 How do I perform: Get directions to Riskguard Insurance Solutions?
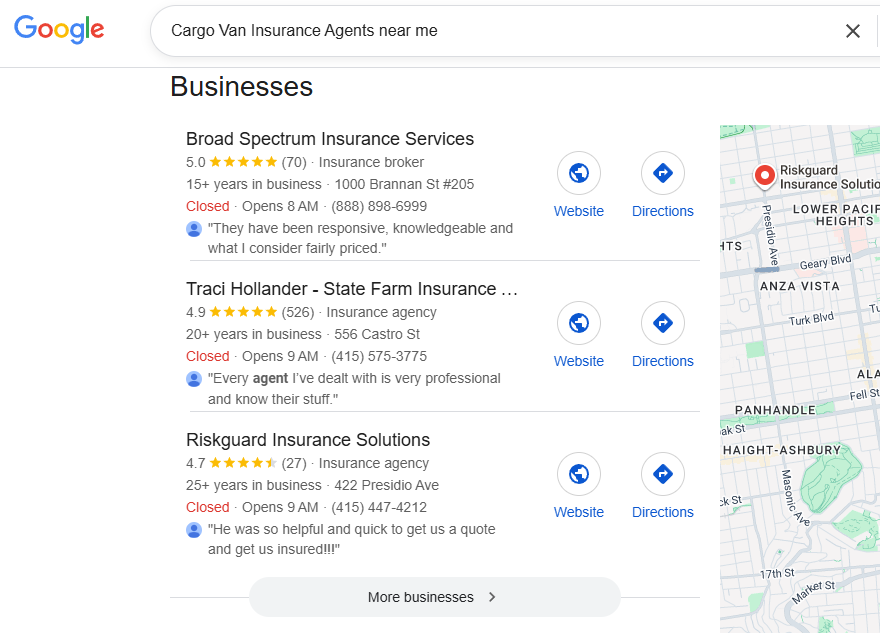[663, 475]
